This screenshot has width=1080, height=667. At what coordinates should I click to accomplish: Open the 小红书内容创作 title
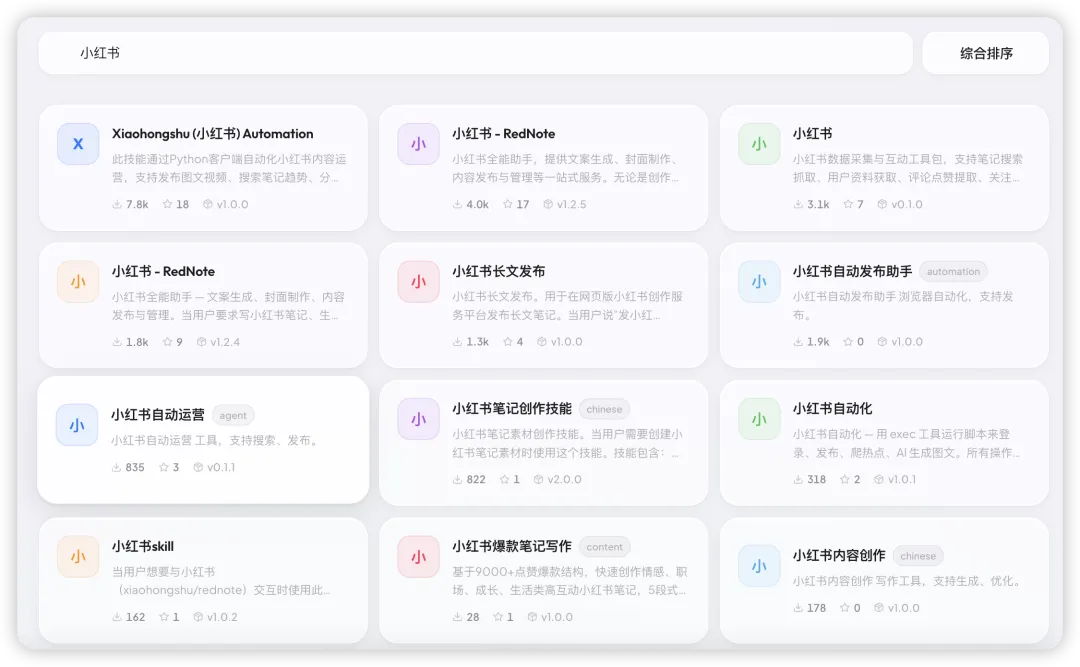(x=839, y=555)
